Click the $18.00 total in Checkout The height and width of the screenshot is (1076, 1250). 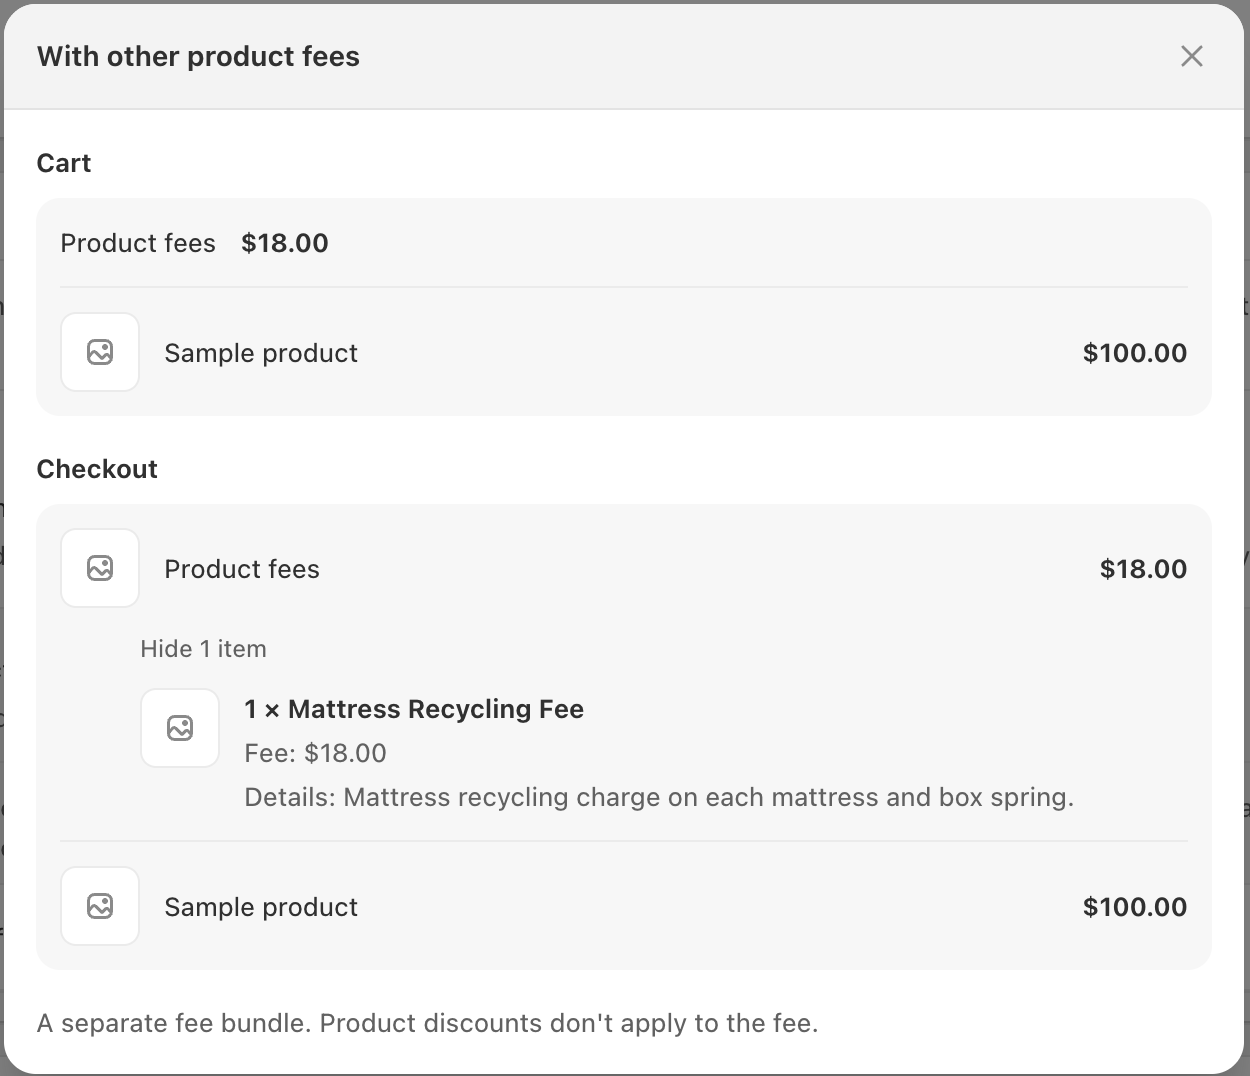point(1143,569)
